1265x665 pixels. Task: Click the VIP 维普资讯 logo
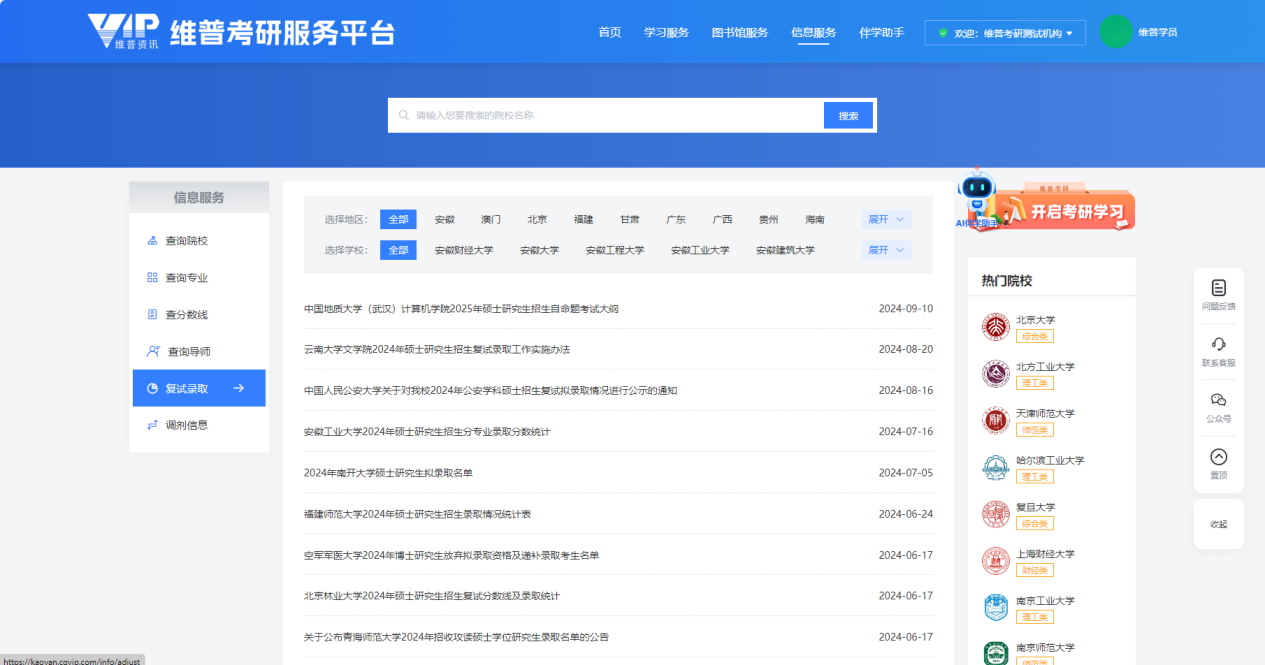[x=123, y=31]
